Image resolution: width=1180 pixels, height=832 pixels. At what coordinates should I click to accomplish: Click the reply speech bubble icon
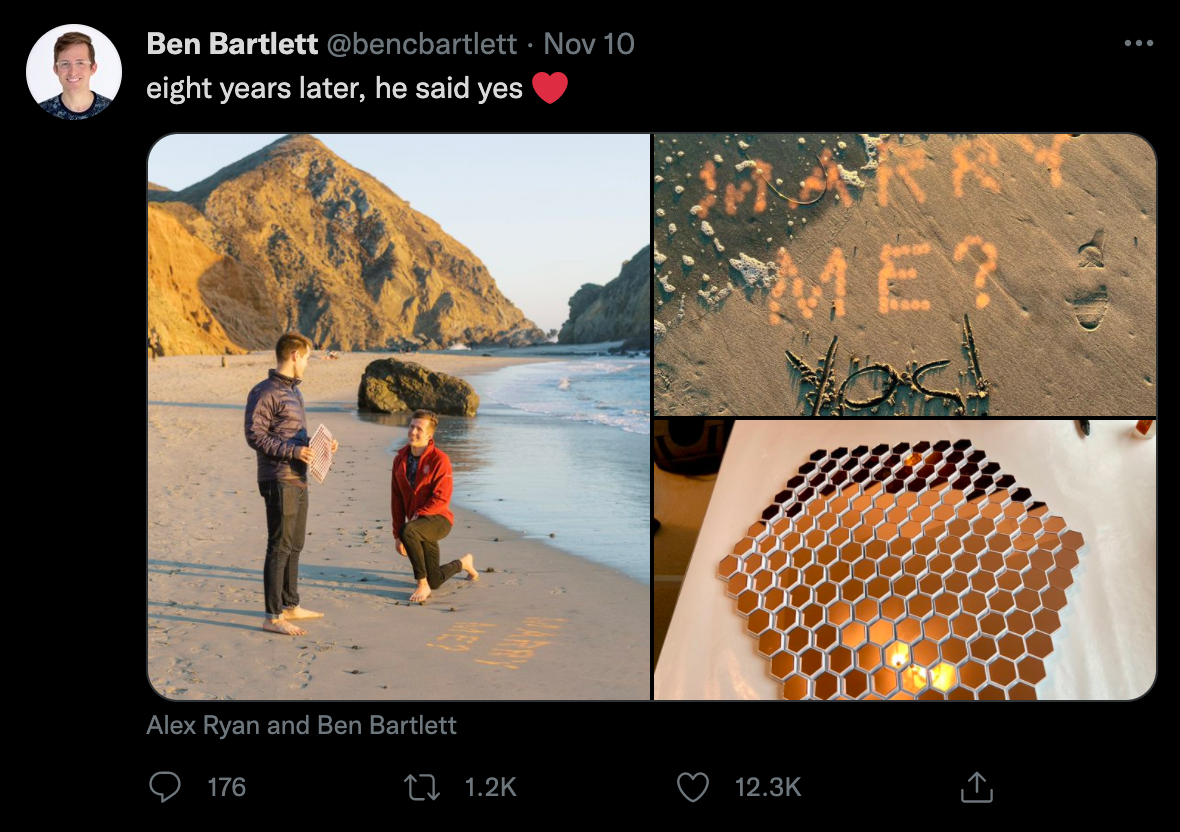click(x=164, y=787)
